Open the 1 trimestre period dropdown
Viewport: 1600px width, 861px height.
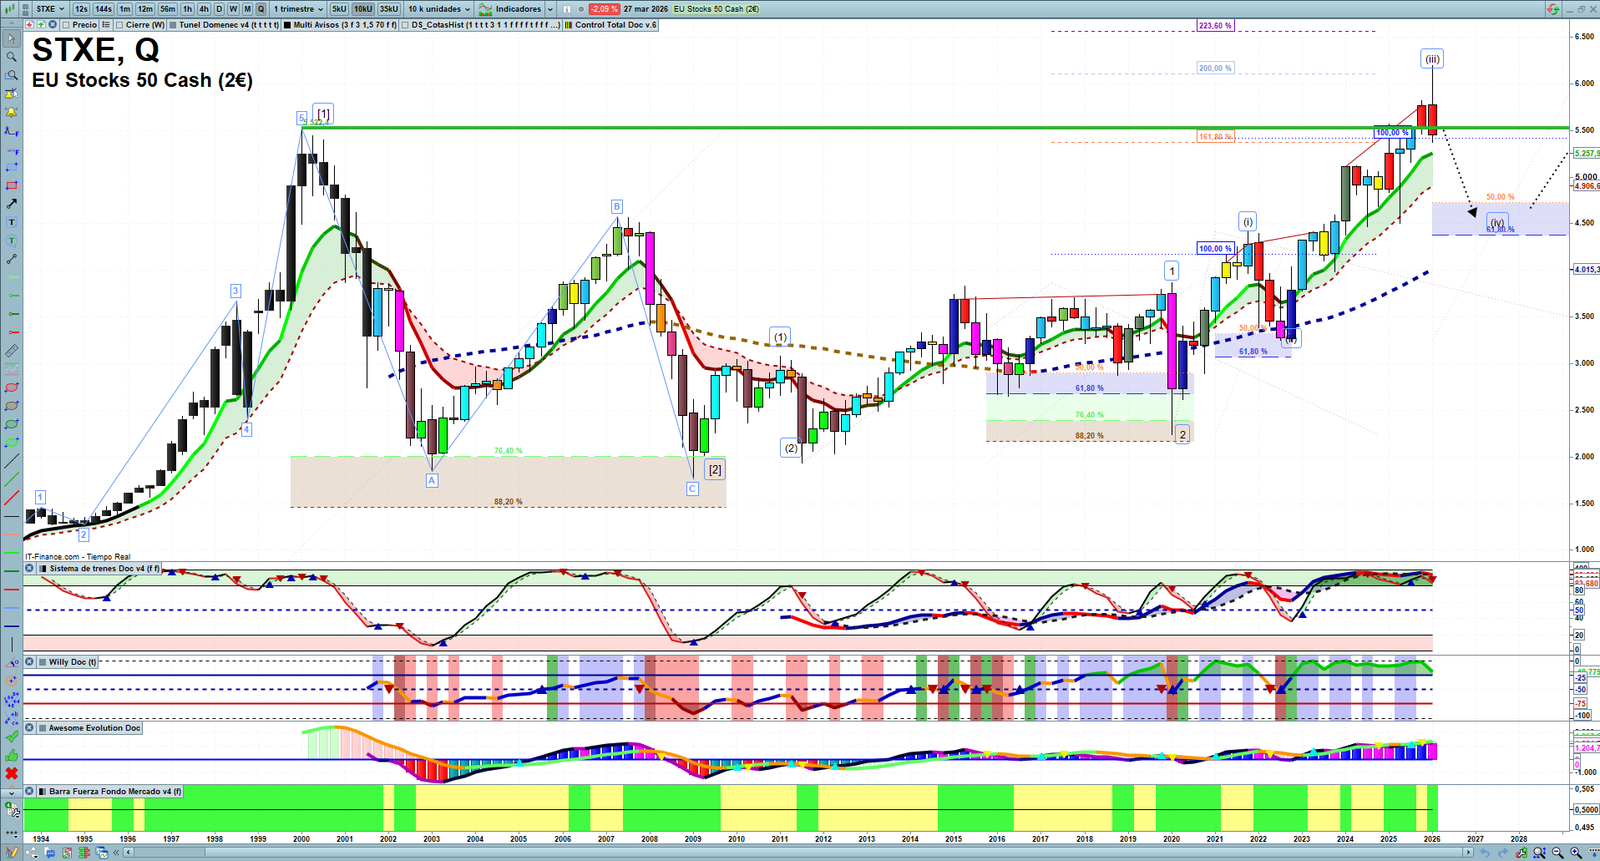[298, 9]
